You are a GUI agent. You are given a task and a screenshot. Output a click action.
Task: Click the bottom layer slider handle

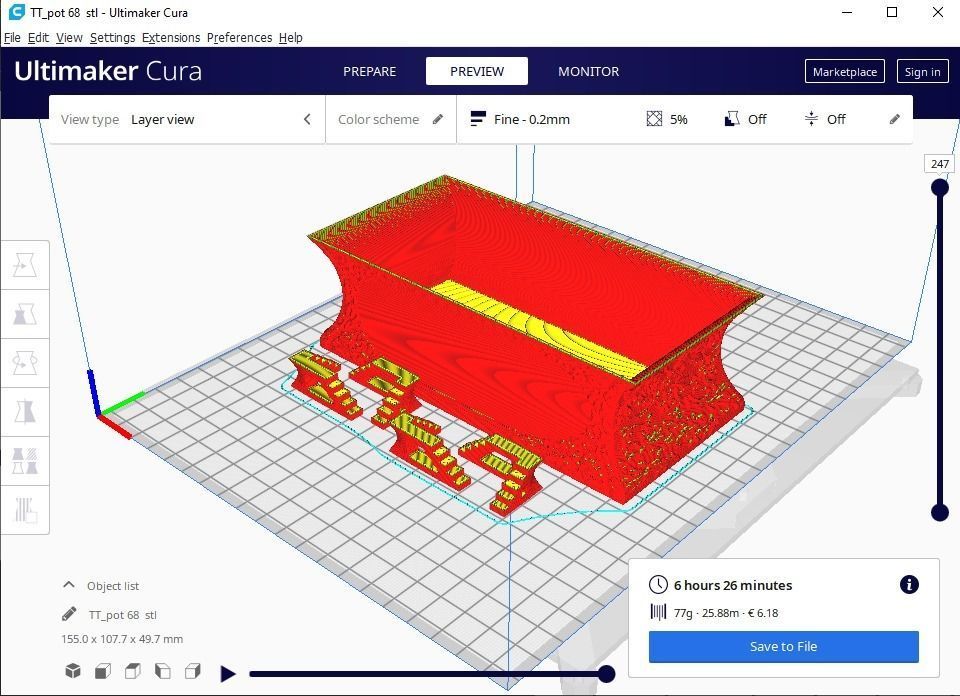(x=940, y=512)
